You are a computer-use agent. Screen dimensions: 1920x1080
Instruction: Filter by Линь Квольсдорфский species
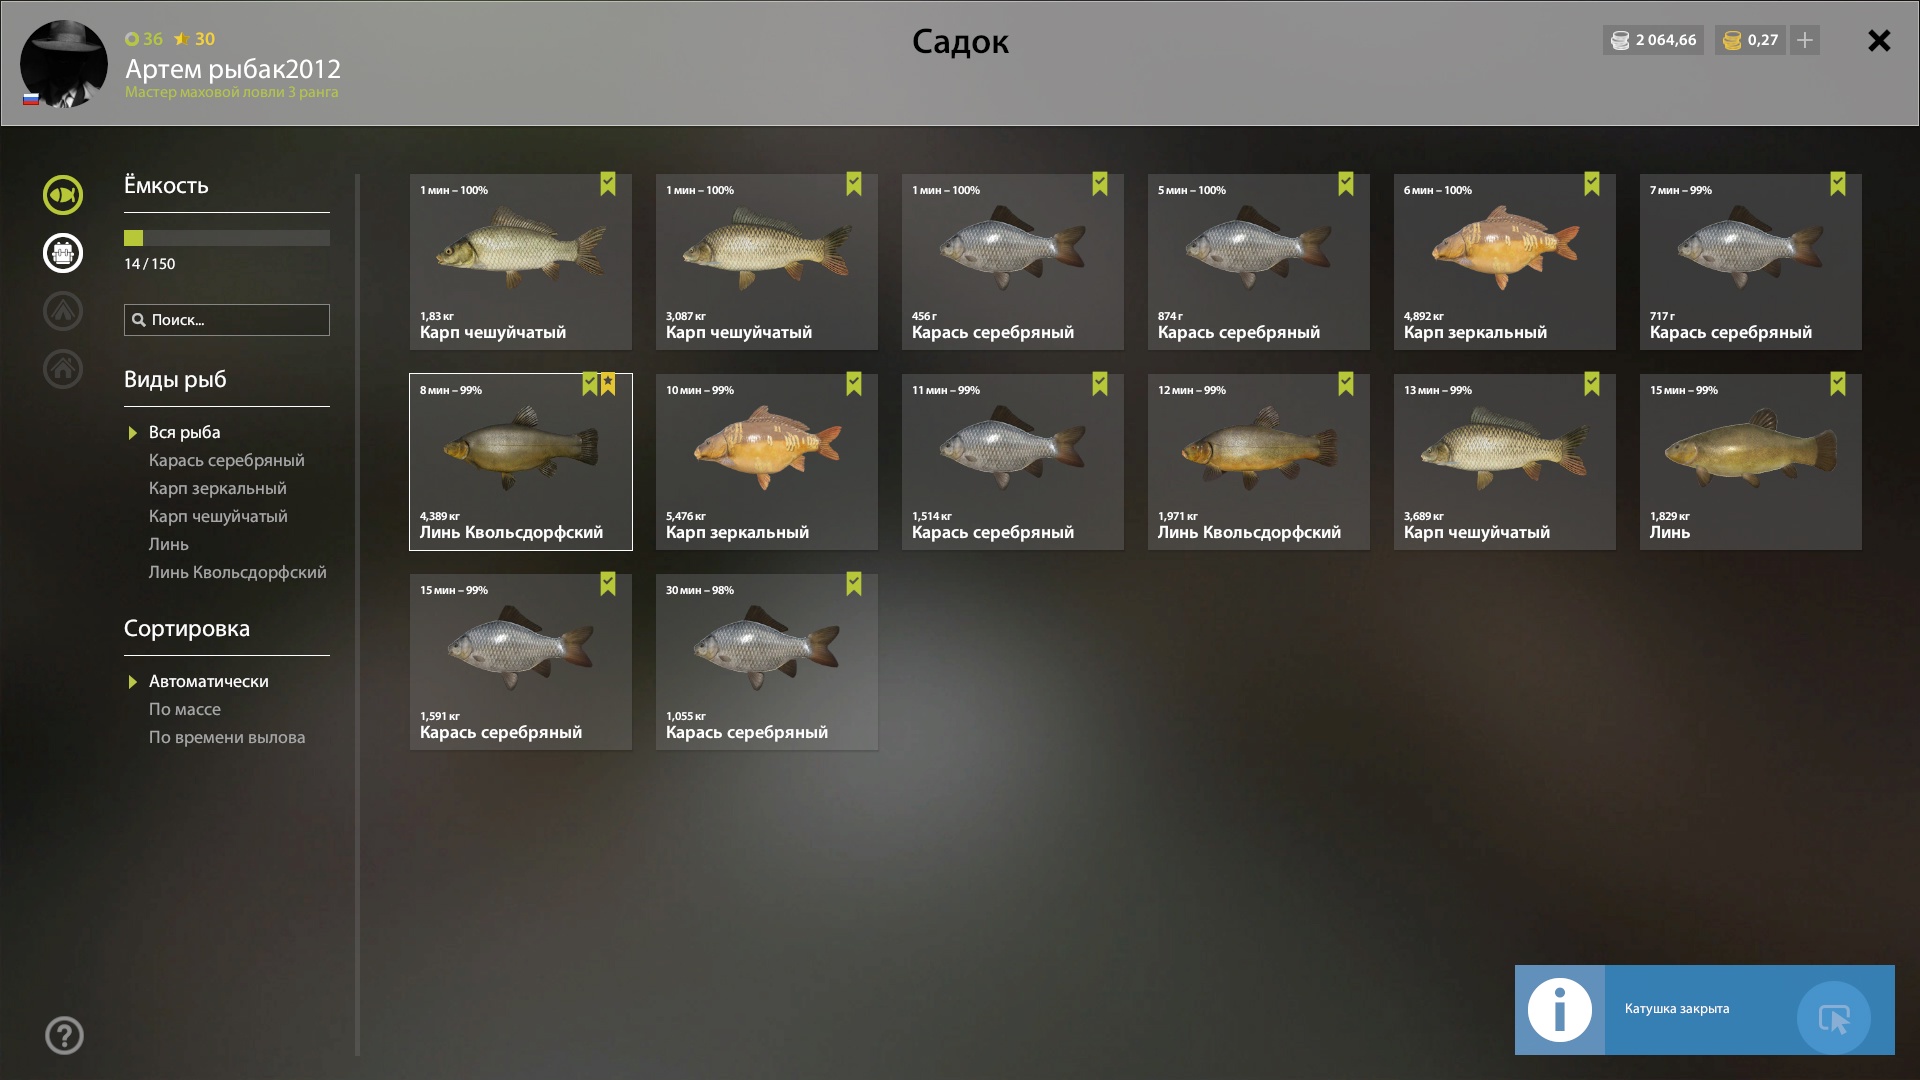pyautogui.click(x=238, y=572)
